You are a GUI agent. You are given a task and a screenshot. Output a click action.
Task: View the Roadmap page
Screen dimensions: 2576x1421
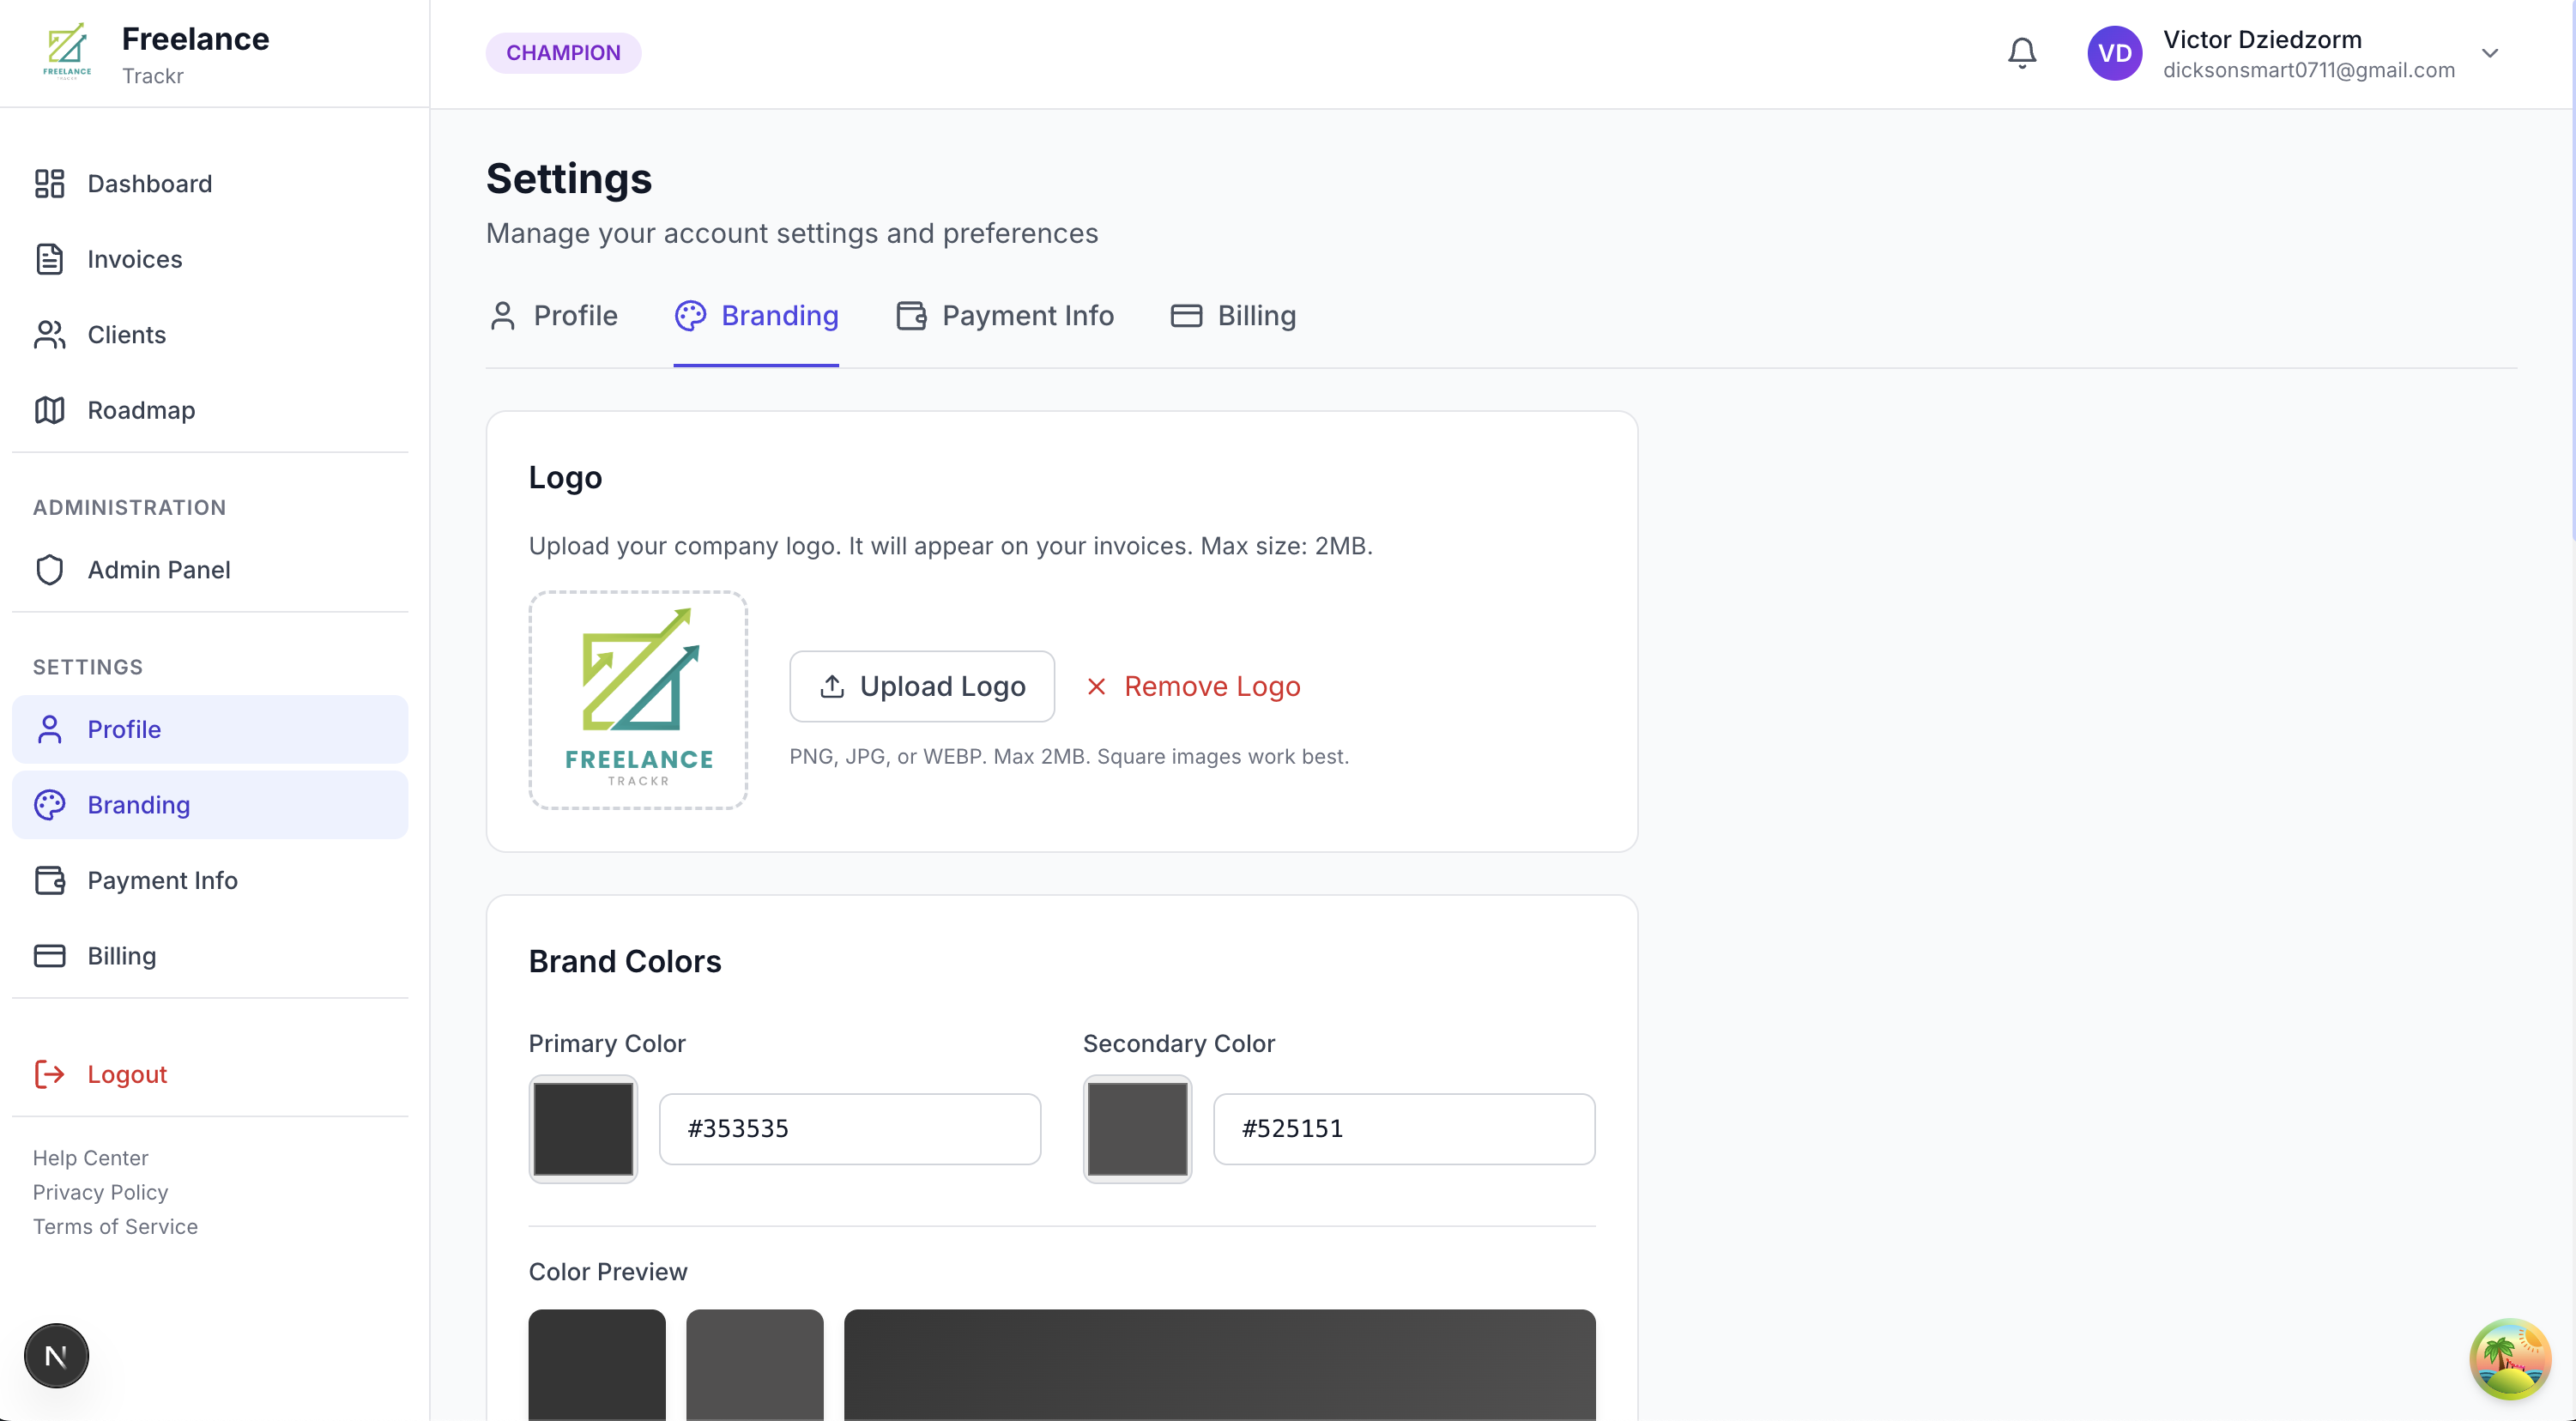click(x=140, y=410)
